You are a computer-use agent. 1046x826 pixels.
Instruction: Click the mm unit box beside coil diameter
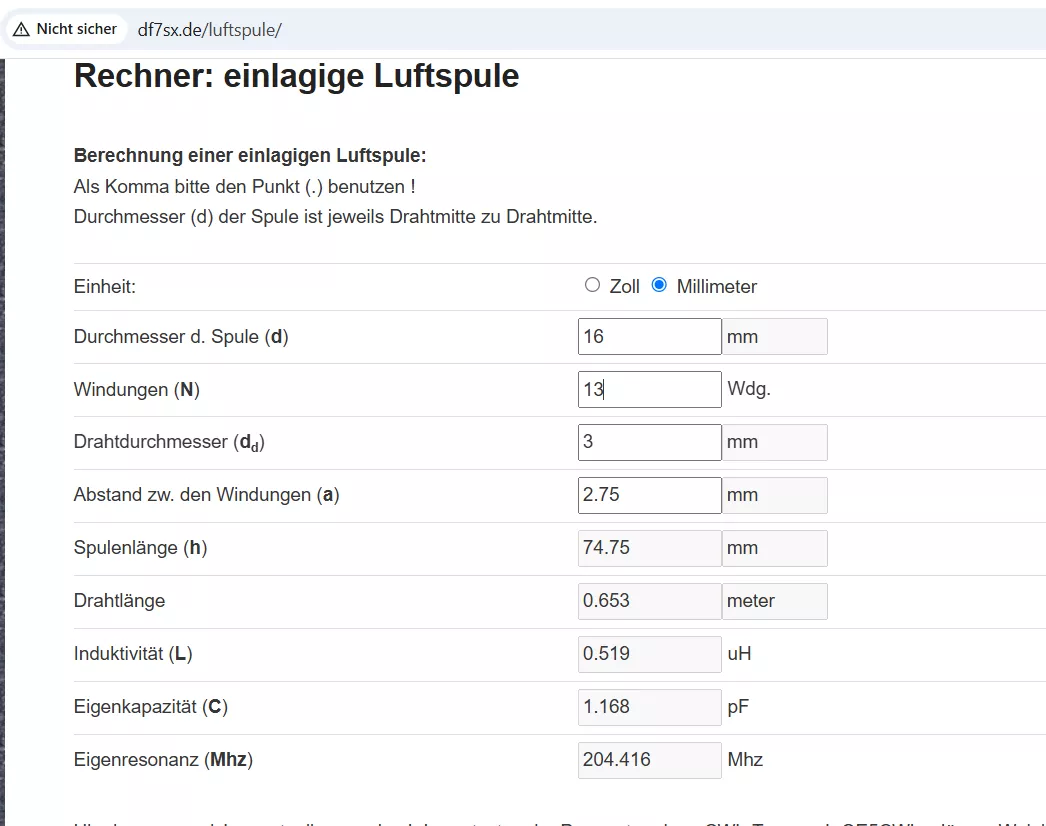(x=775, y=337)
